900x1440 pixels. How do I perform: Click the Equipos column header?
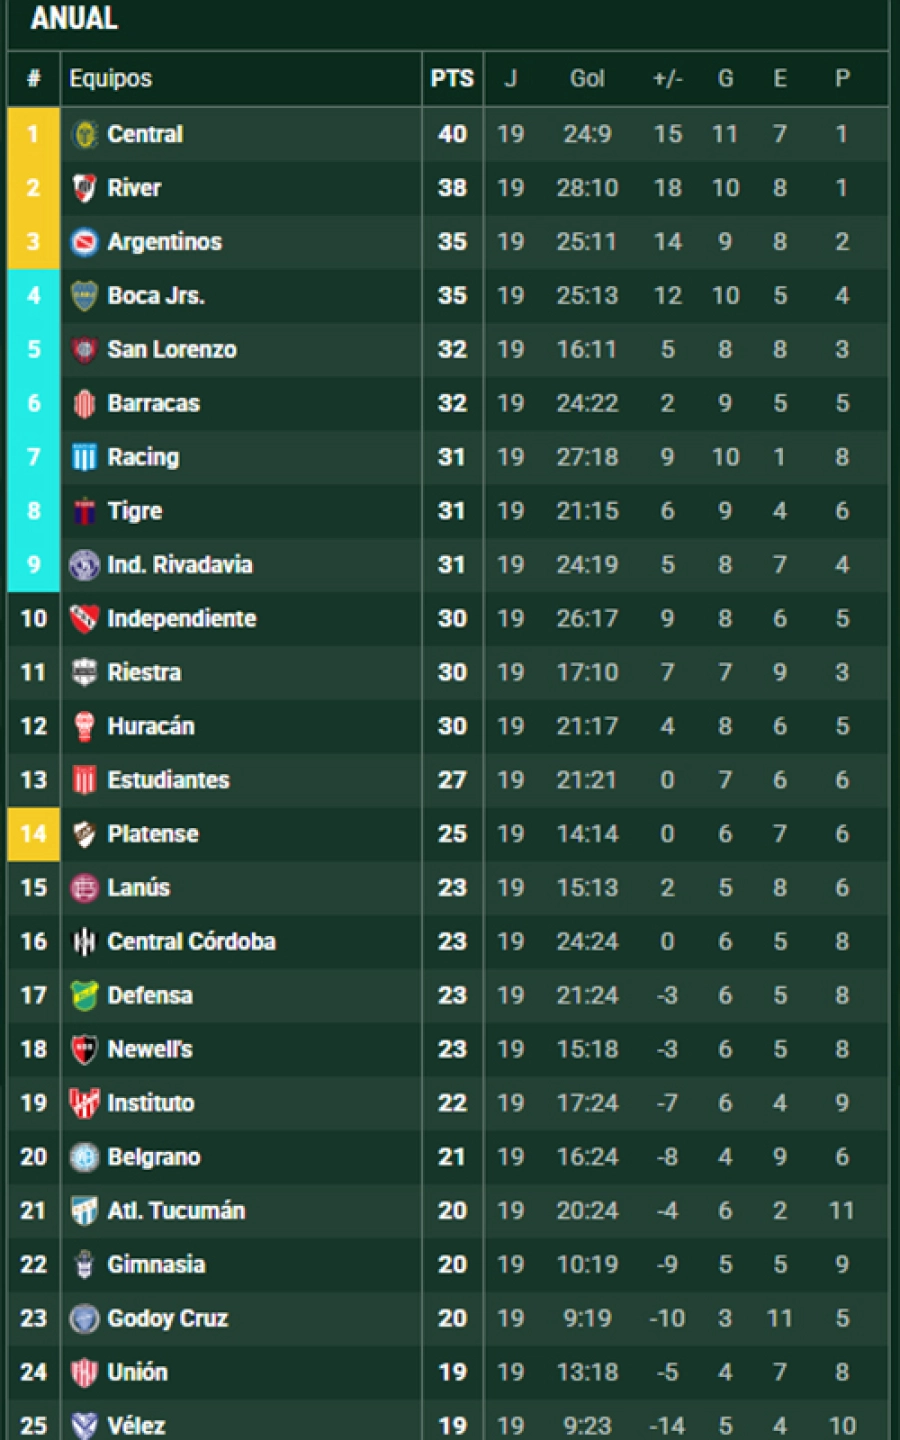pyautogui.click(x=111, y=79)
